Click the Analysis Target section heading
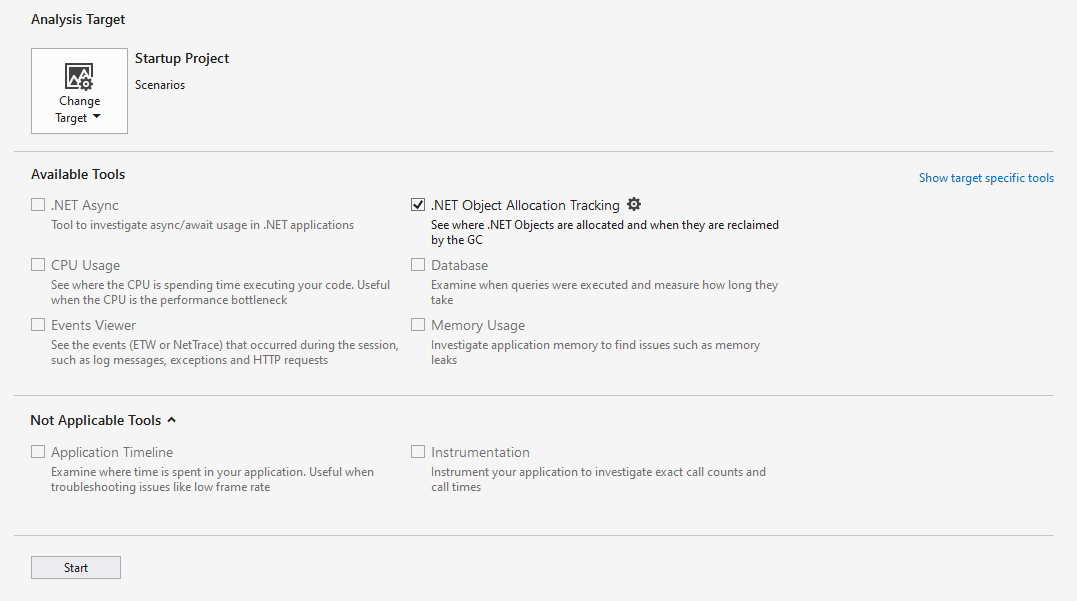Screen dimensions: 1077x601 pos(77,18)
